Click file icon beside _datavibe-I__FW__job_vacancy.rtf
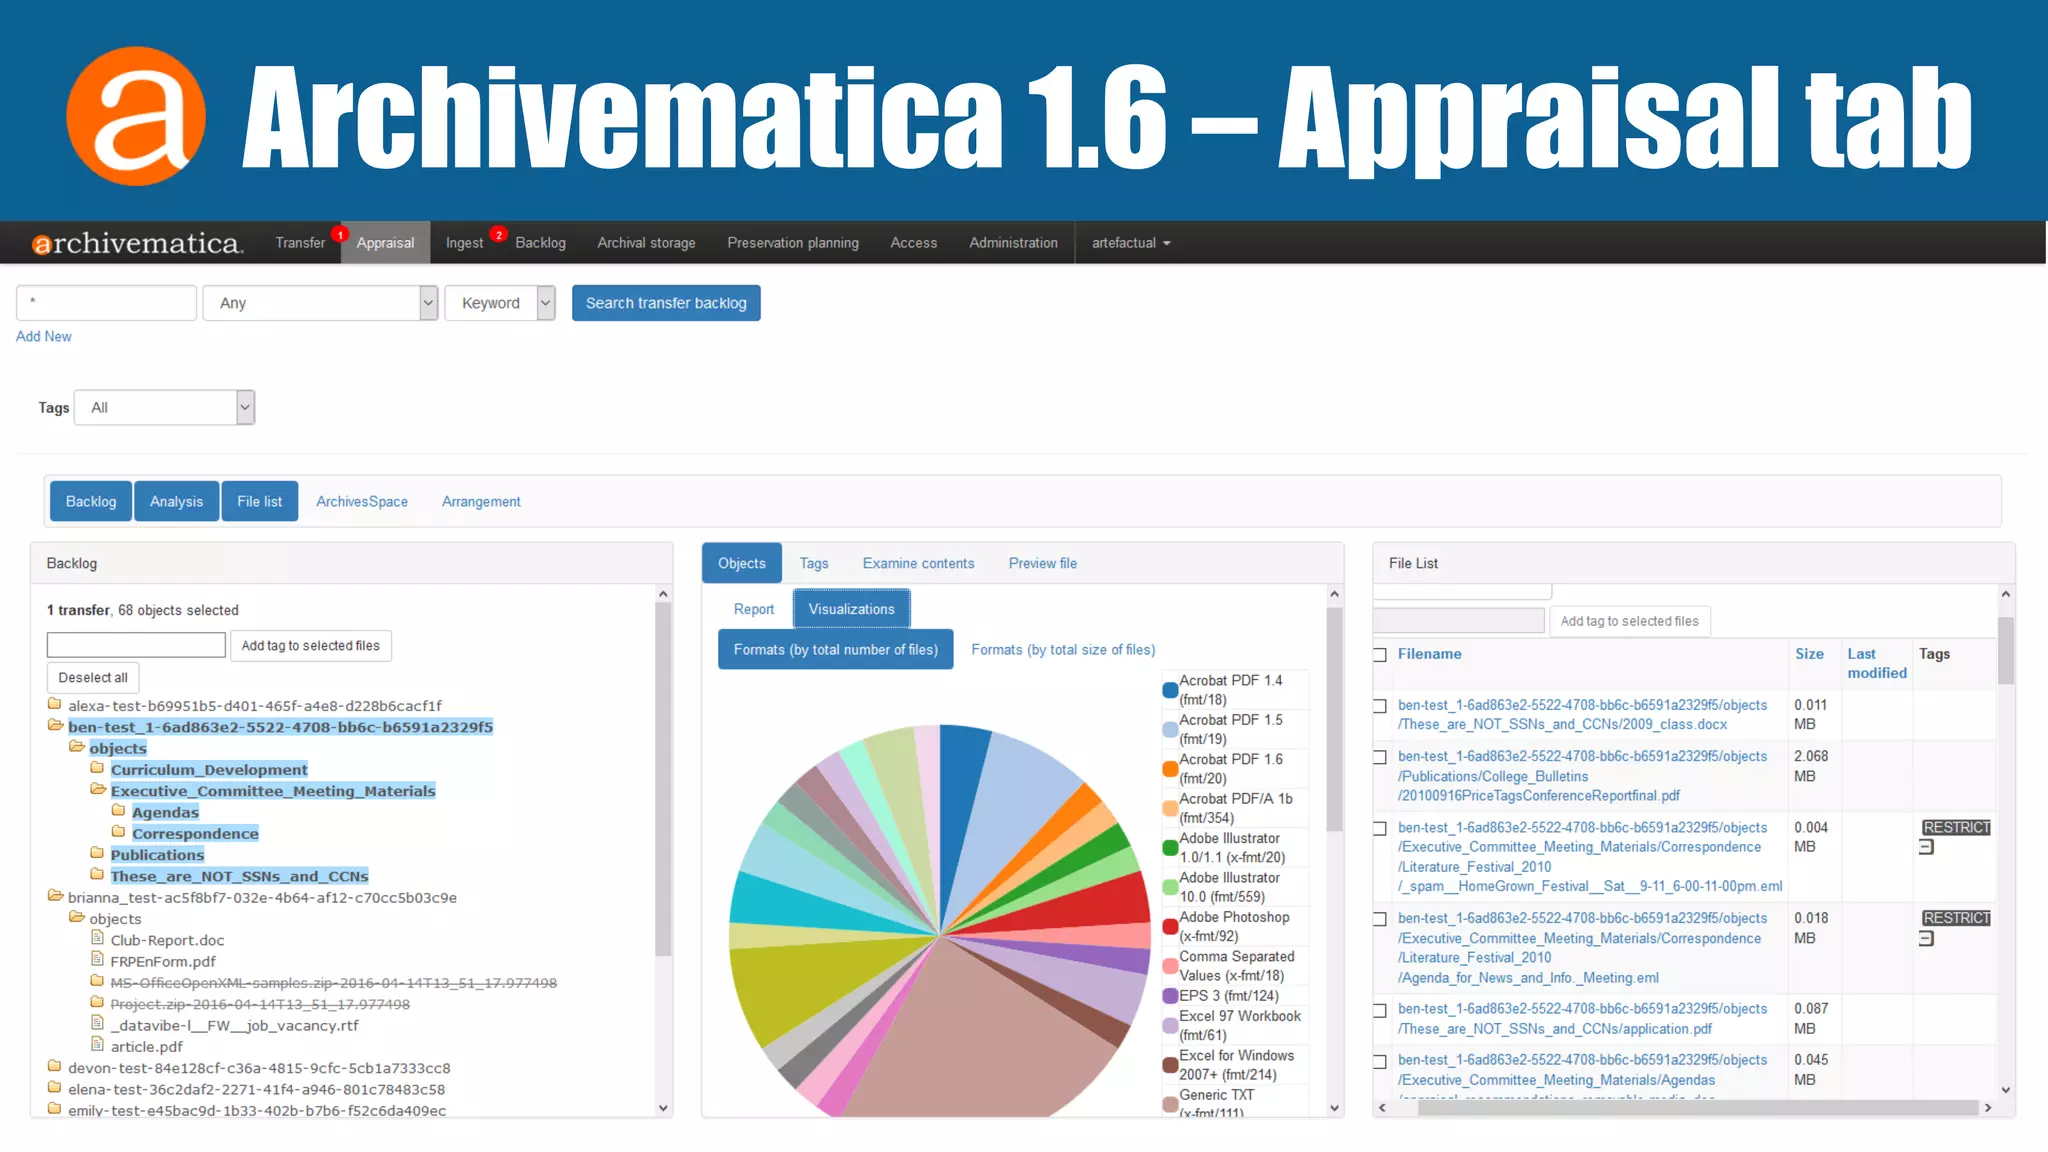The width and height of the screenshot is (2048, 1152). click(97, 1024)
